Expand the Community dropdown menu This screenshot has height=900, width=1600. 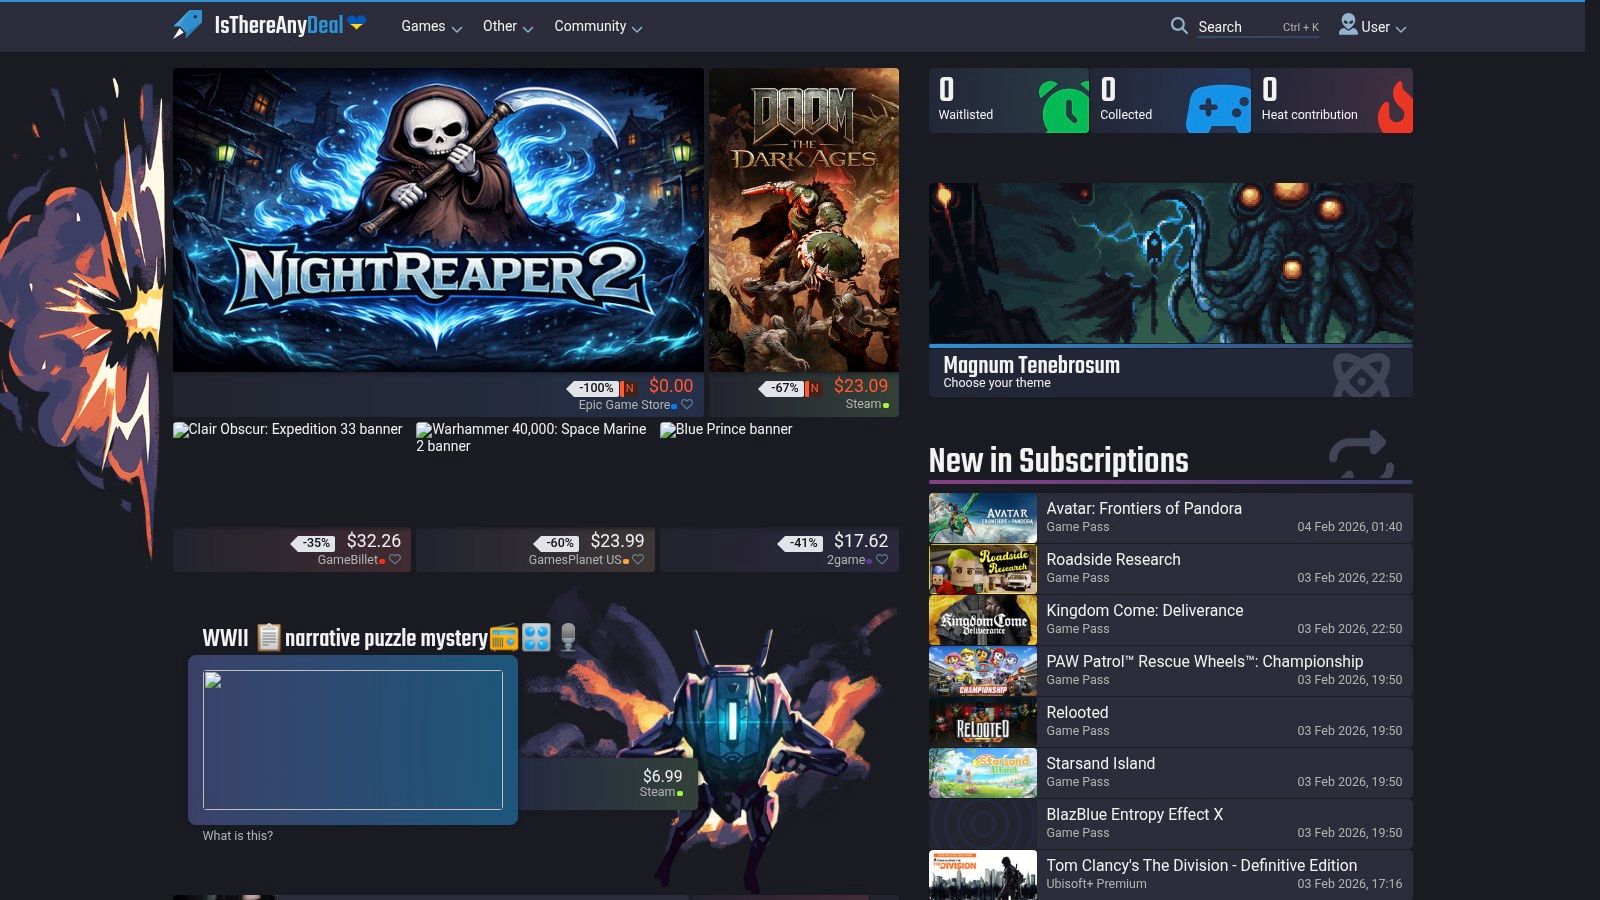click(597, 27)
